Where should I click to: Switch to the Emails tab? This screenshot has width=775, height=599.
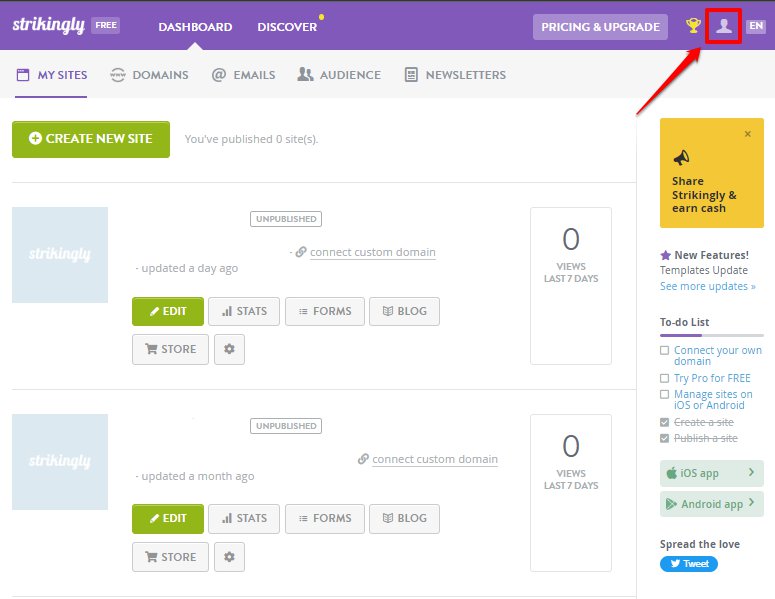tap(243, 75)
